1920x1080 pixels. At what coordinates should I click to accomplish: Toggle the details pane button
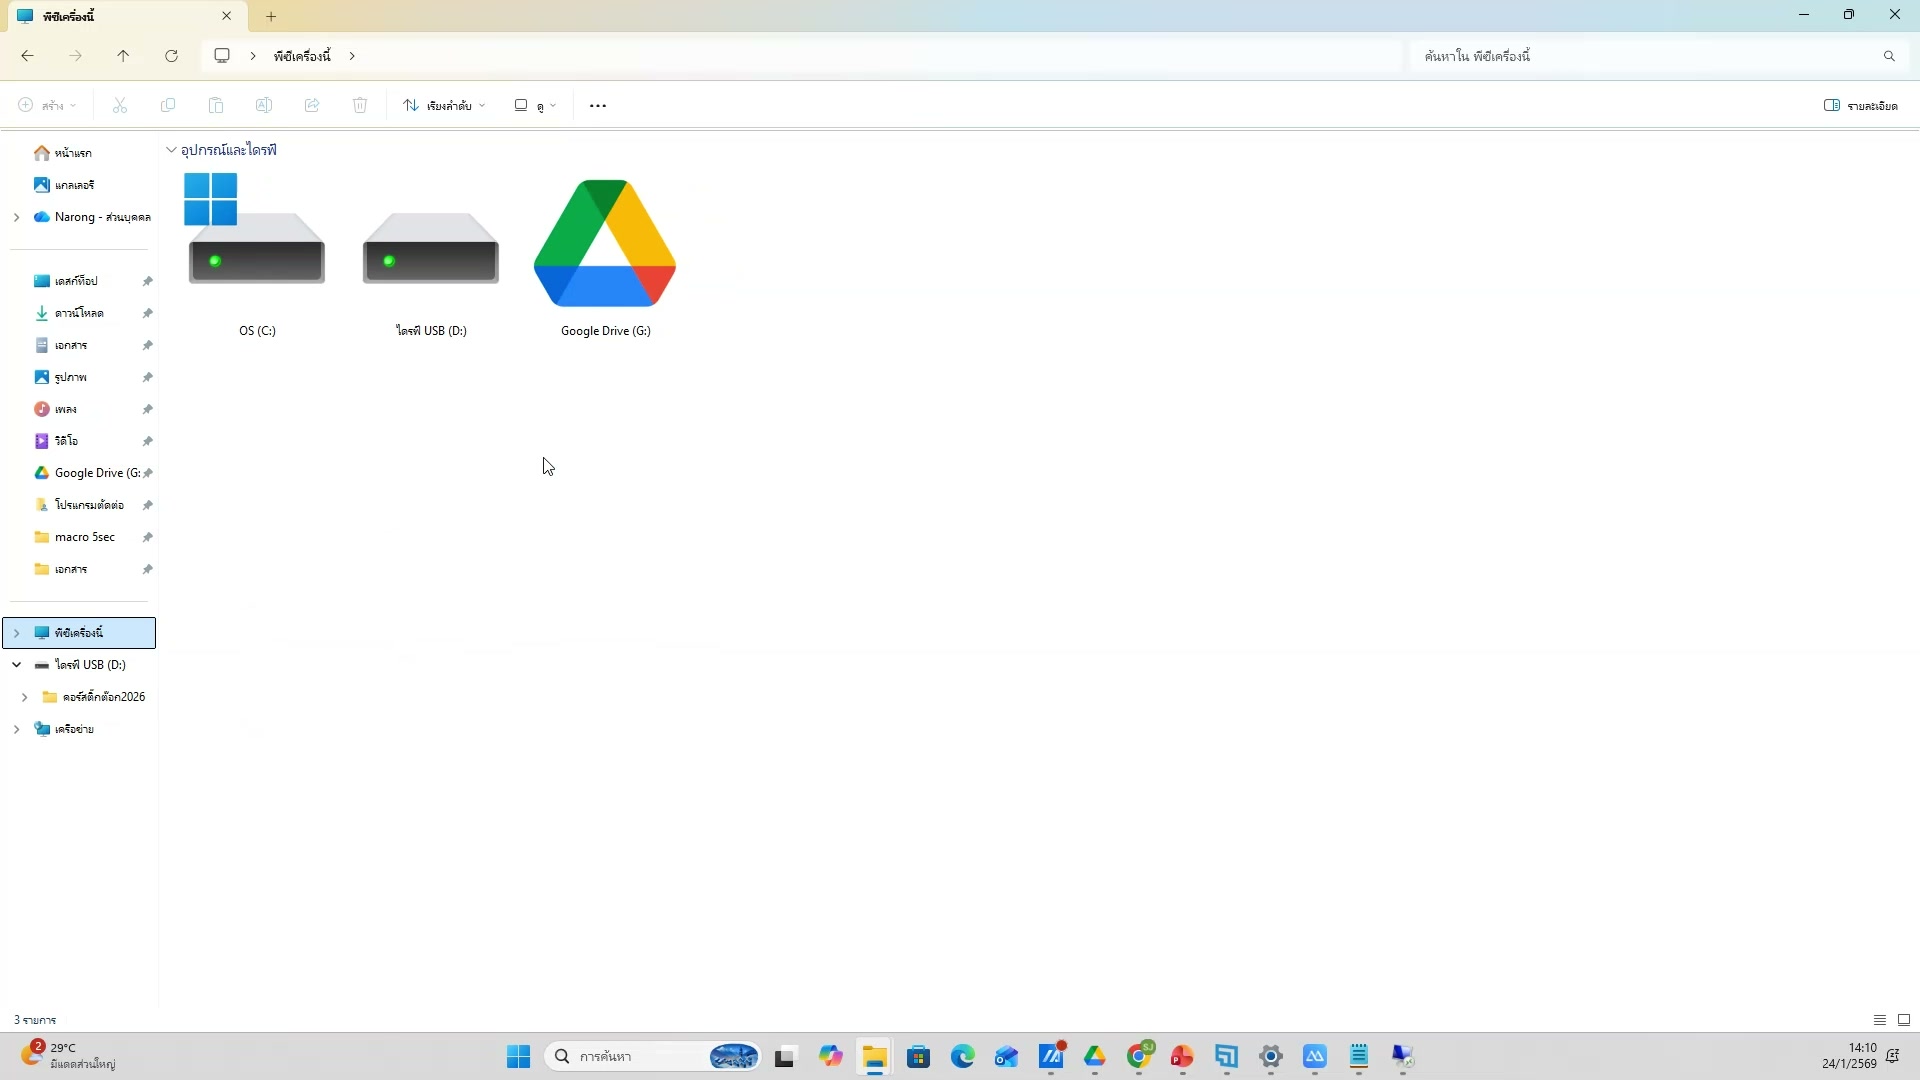click(x=1860, y=106)
